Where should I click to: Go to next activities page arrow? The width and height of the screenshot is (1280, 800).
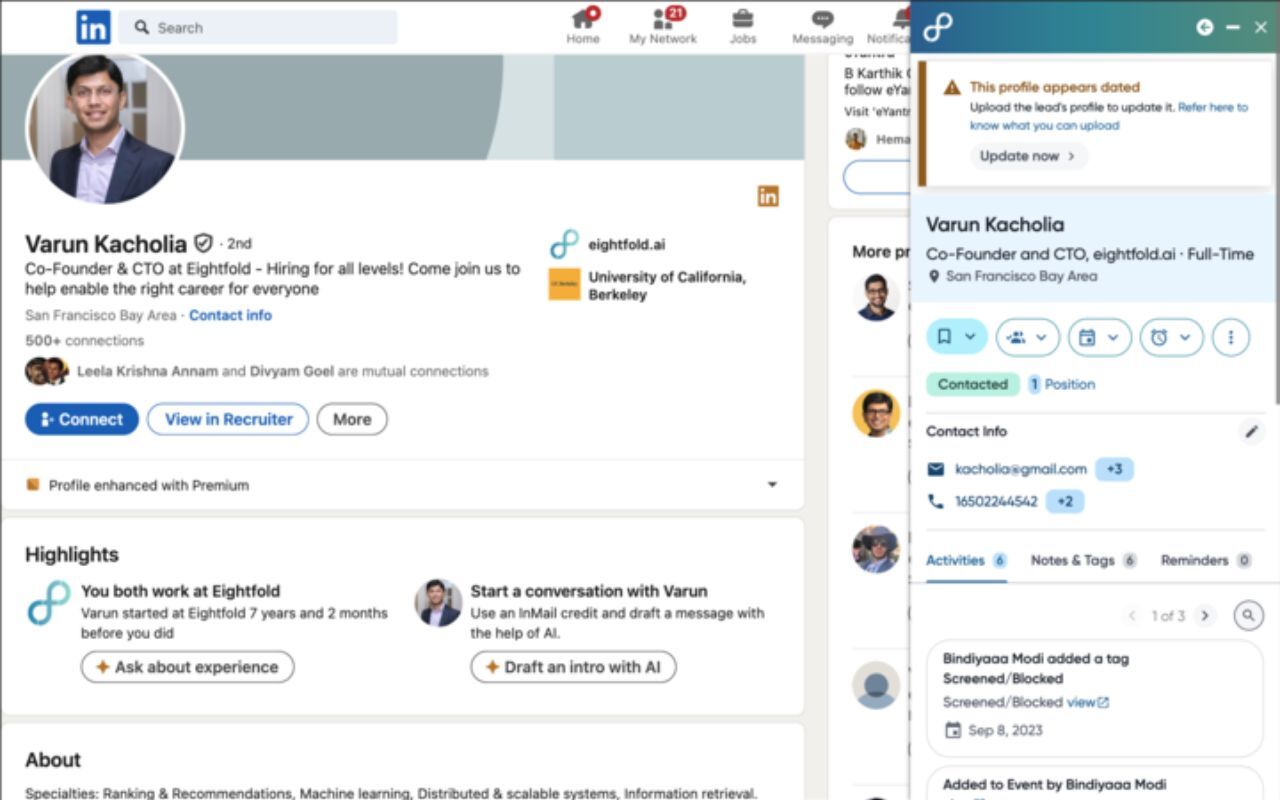click(x=1205, y=615)
